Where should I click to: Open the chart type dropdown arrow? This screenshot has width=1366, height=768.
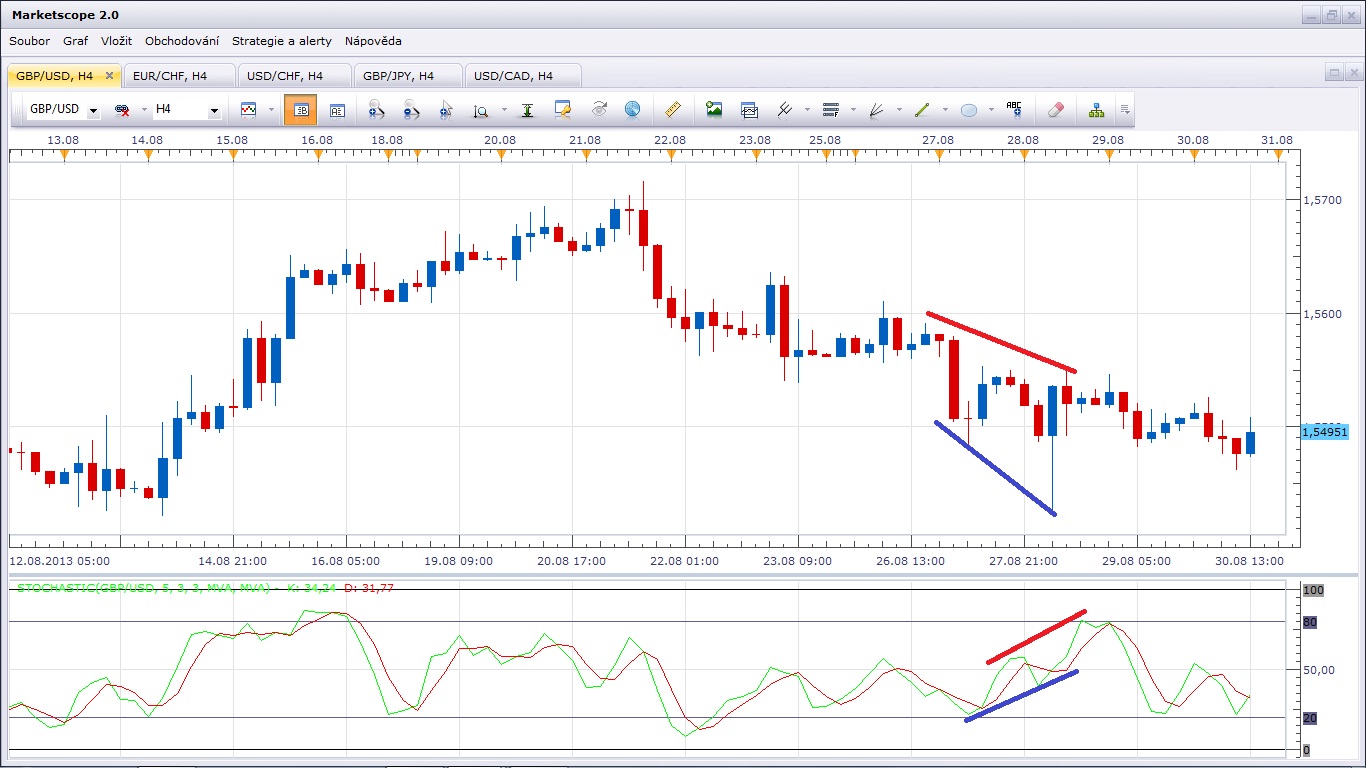click(271, 110)
